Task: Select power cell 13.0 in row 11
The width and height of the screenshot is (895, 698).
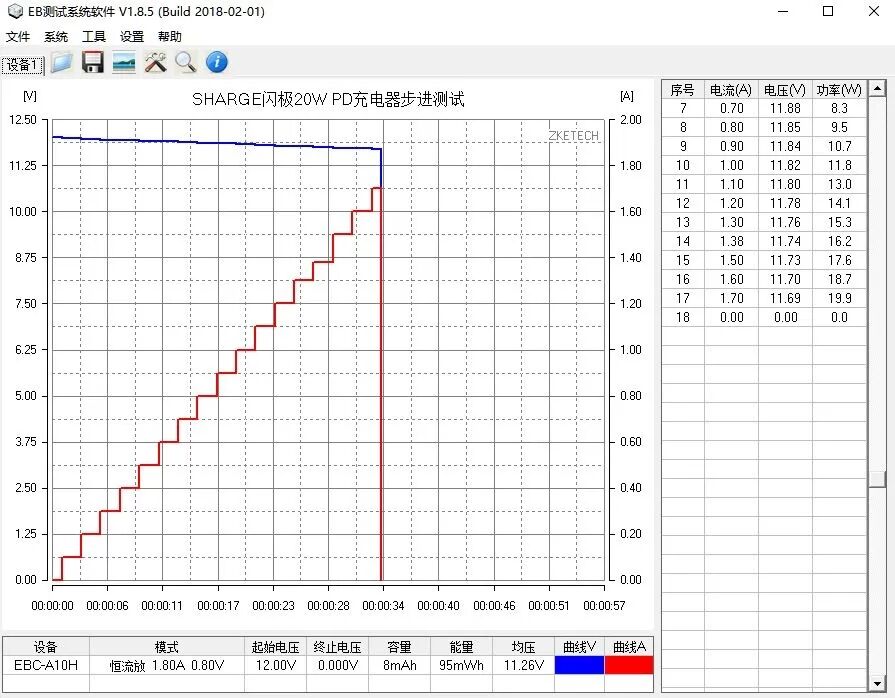Action: (839, 184)
